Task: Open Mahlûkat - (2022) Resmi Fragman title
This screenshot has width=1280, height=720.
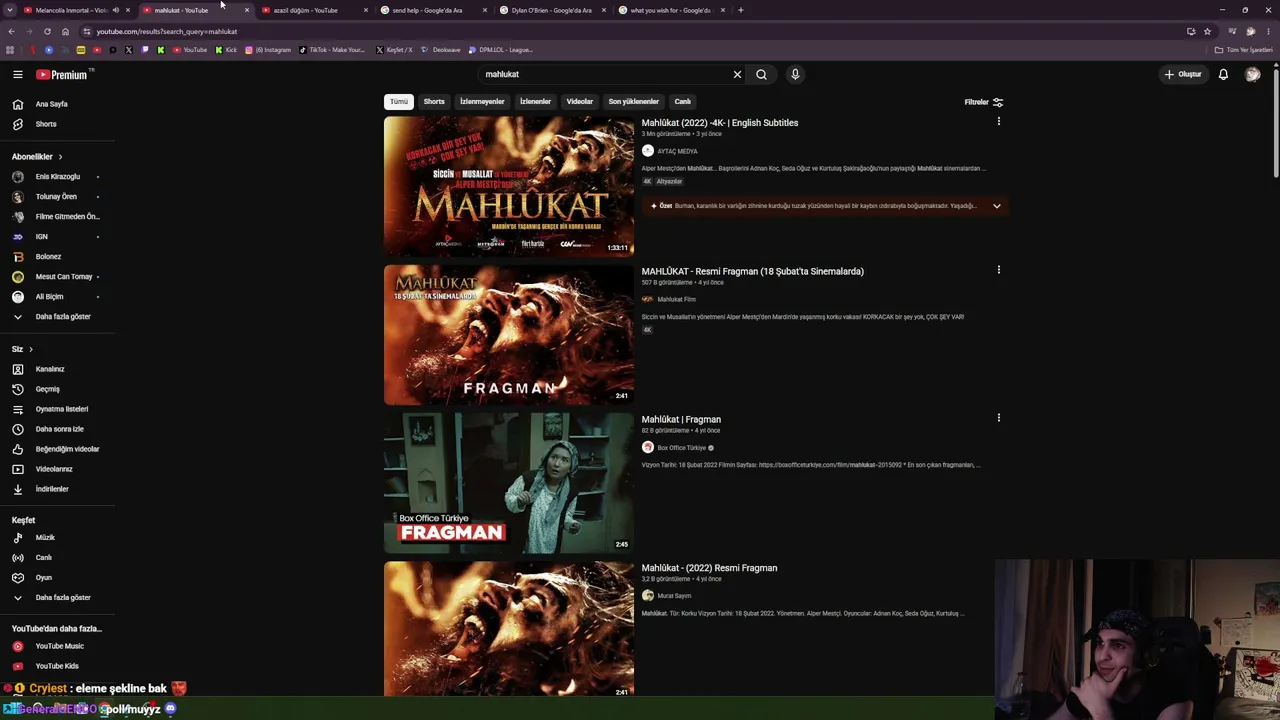Action: [x=709, y=568]
